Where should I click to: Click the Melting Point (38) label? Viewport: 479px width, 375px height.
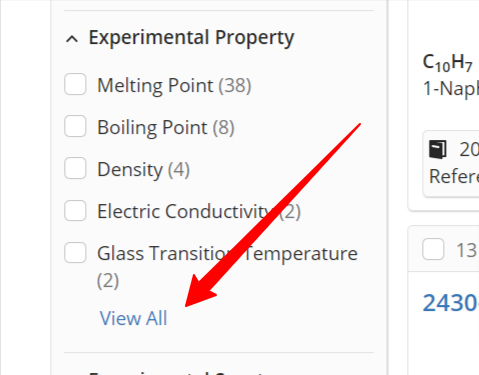point(174,86)
